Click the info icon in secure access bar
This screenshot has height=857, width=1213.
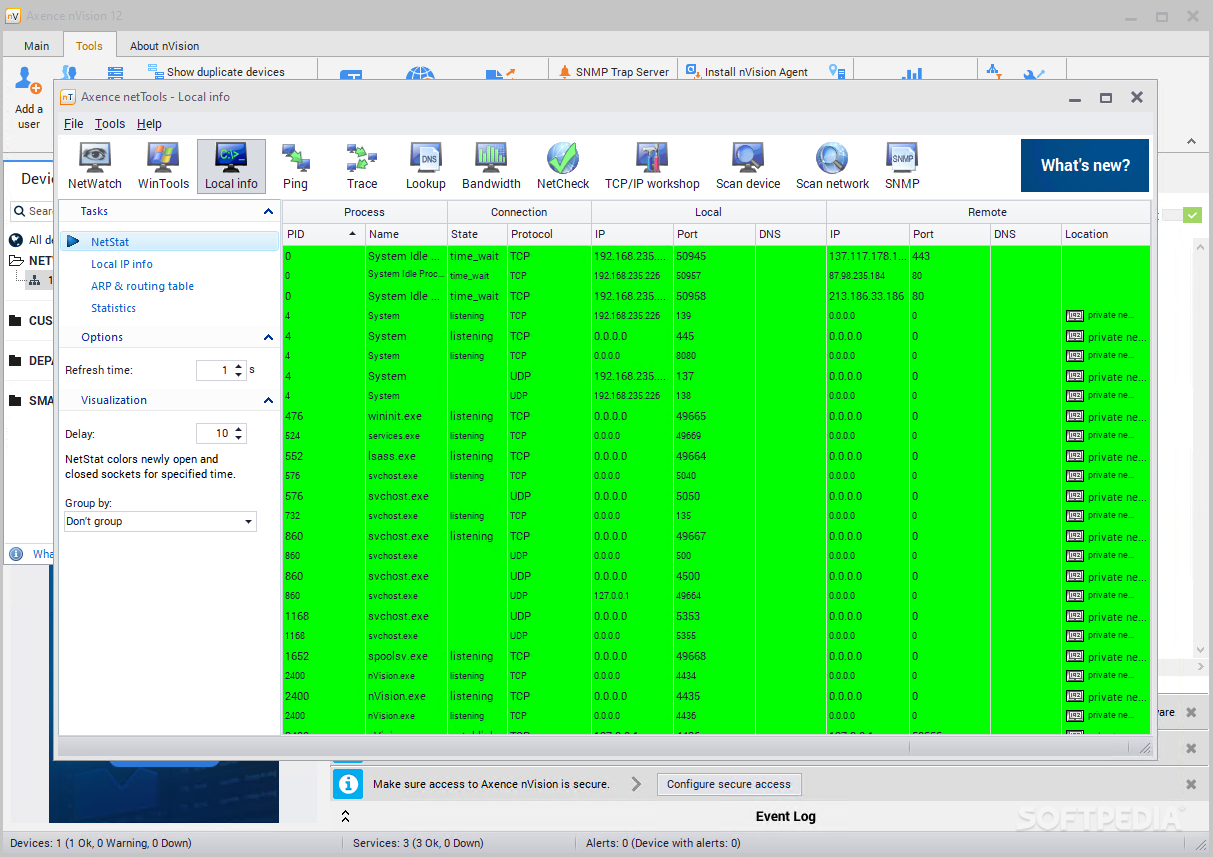pos(348,784)
